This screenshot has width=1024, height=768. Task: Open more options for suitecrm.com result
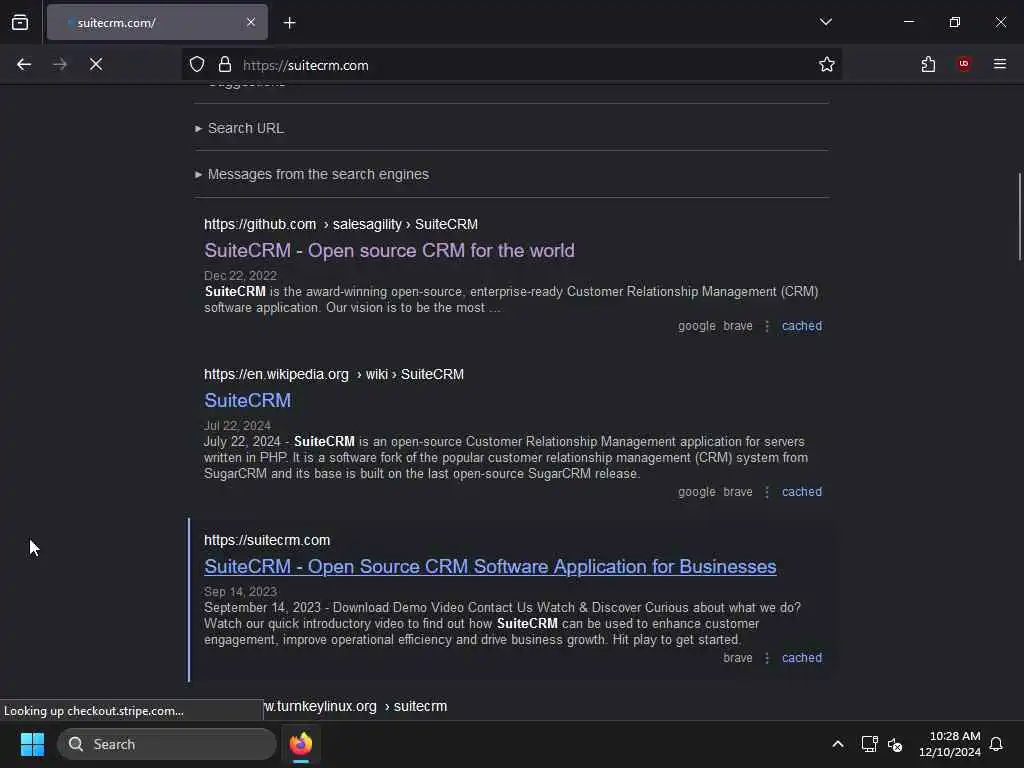coord(767,658)
